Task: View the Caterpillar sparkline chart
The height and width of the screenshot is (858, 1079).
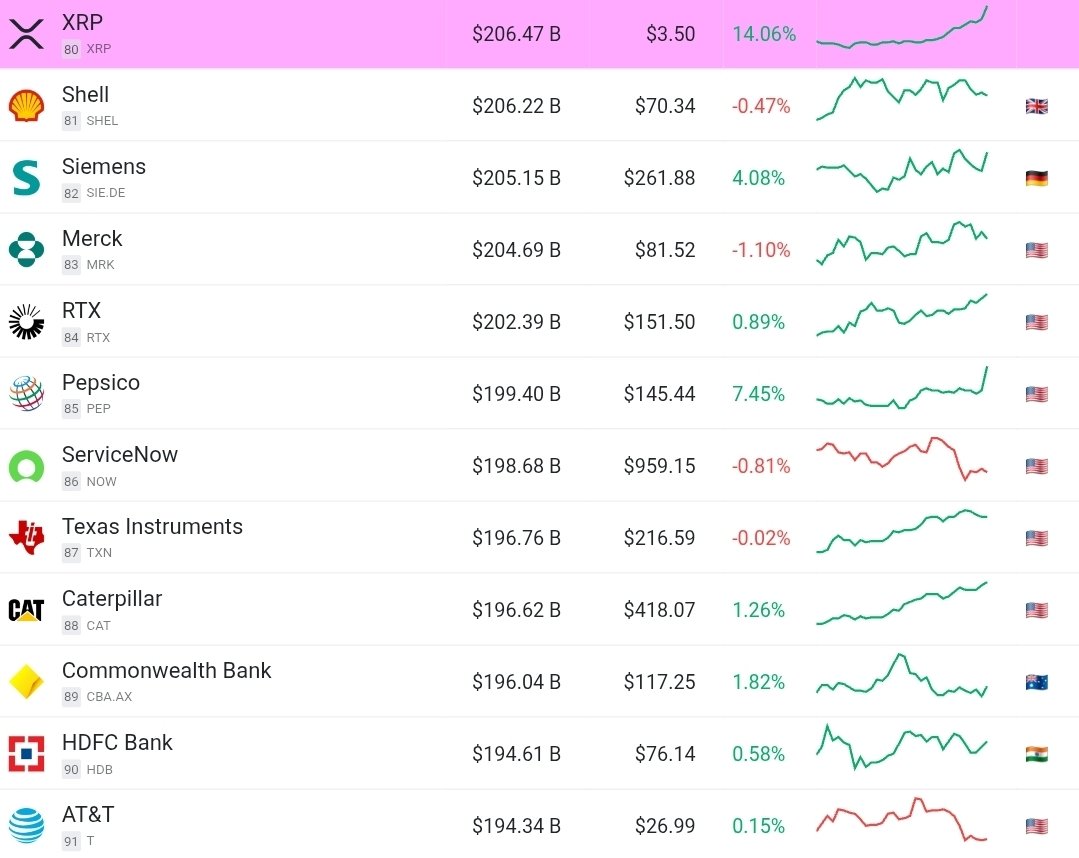Action: [902, 603]
